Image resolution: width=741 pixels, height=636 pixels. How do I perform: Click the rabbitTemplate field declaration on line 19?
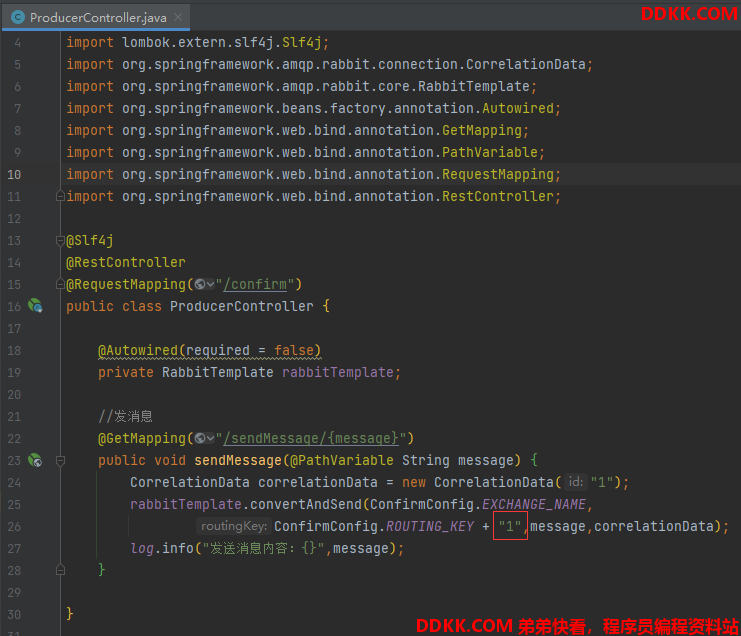coord(337,372)
